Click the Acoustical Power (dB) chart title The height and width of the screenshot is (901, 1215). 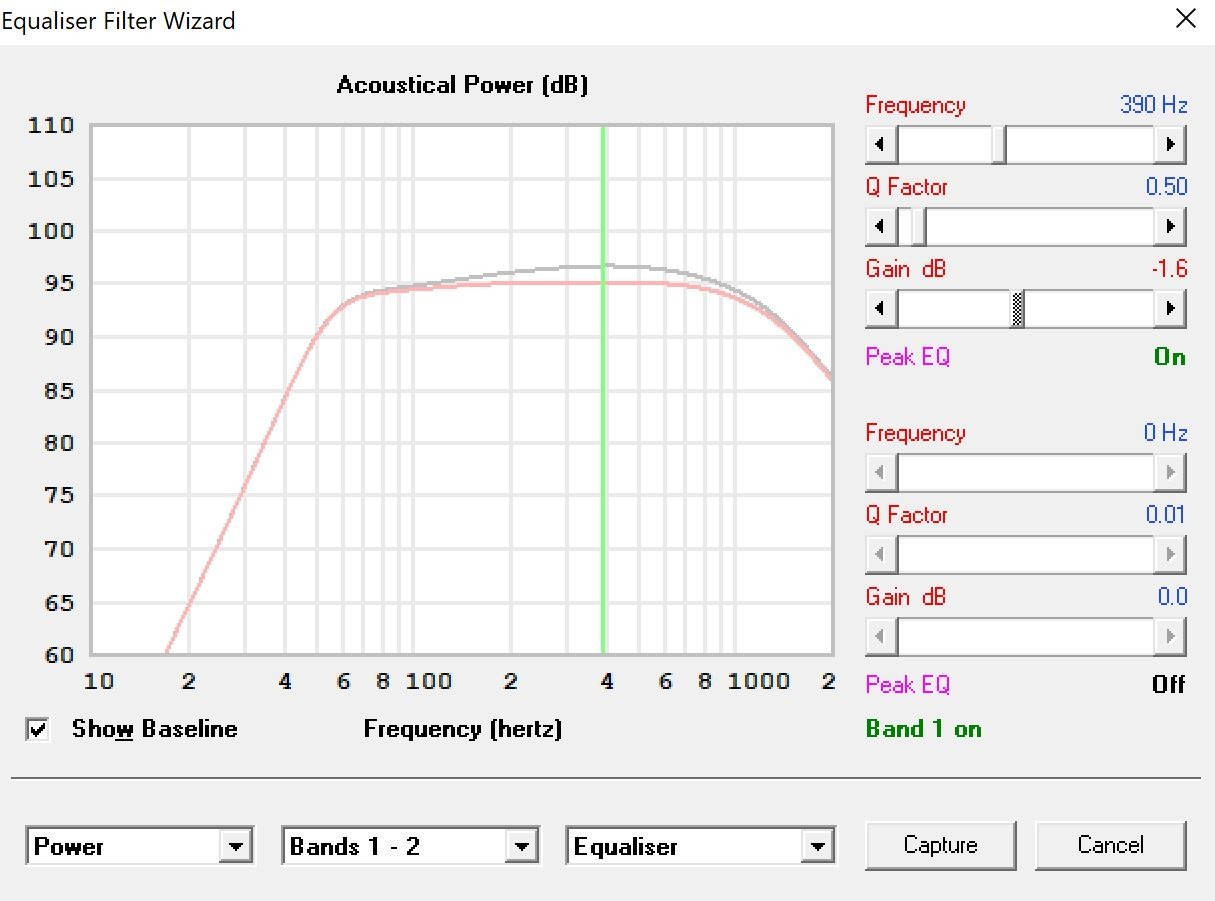(462, 85)
